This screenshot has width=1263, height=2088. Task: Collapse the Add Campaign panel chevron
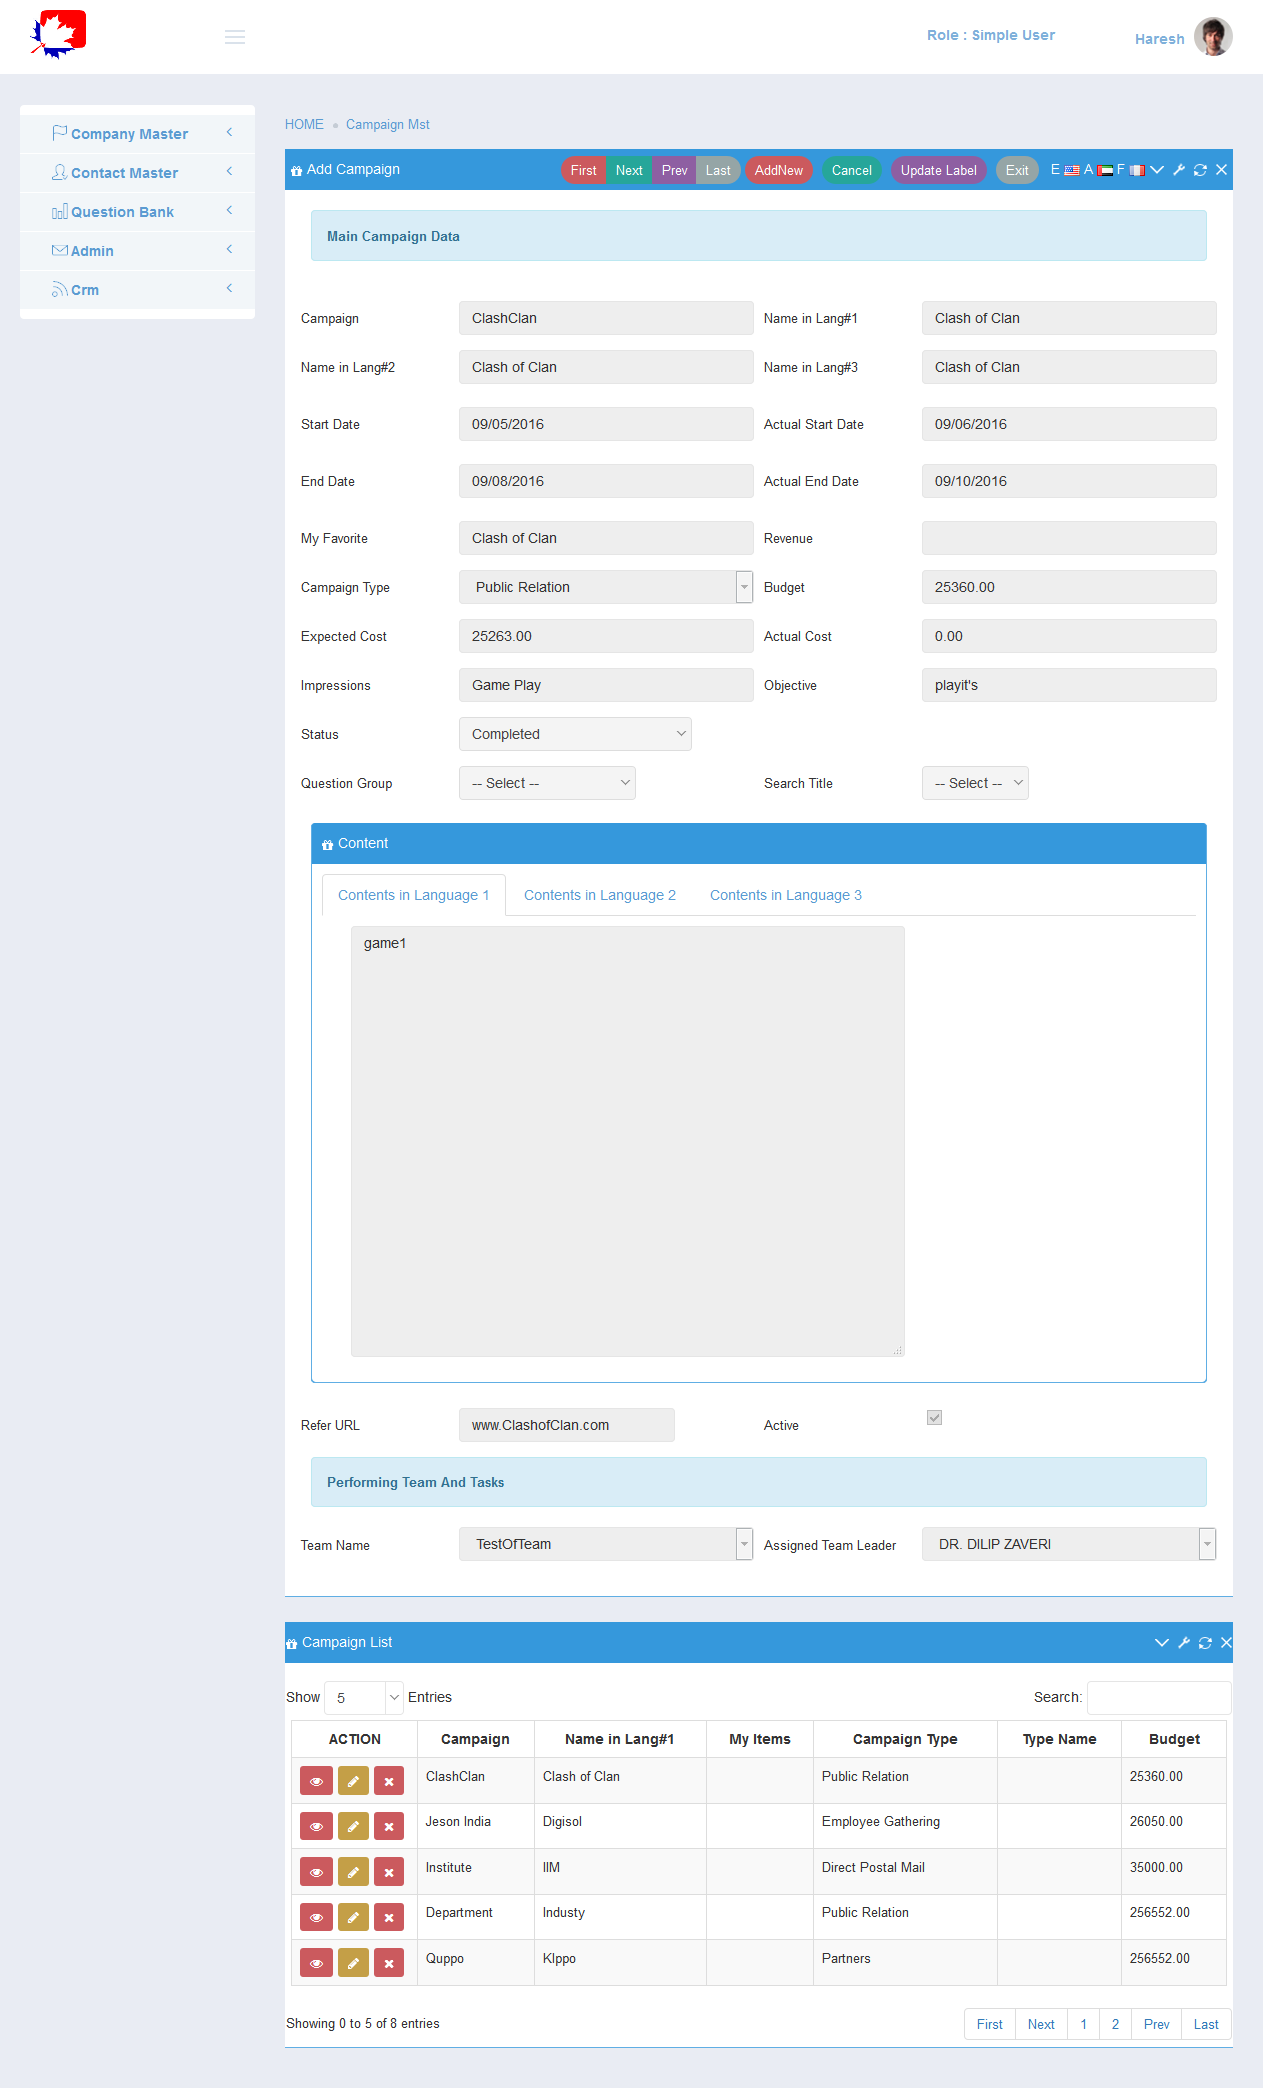pyautogui.click(x=1157, y=170)
